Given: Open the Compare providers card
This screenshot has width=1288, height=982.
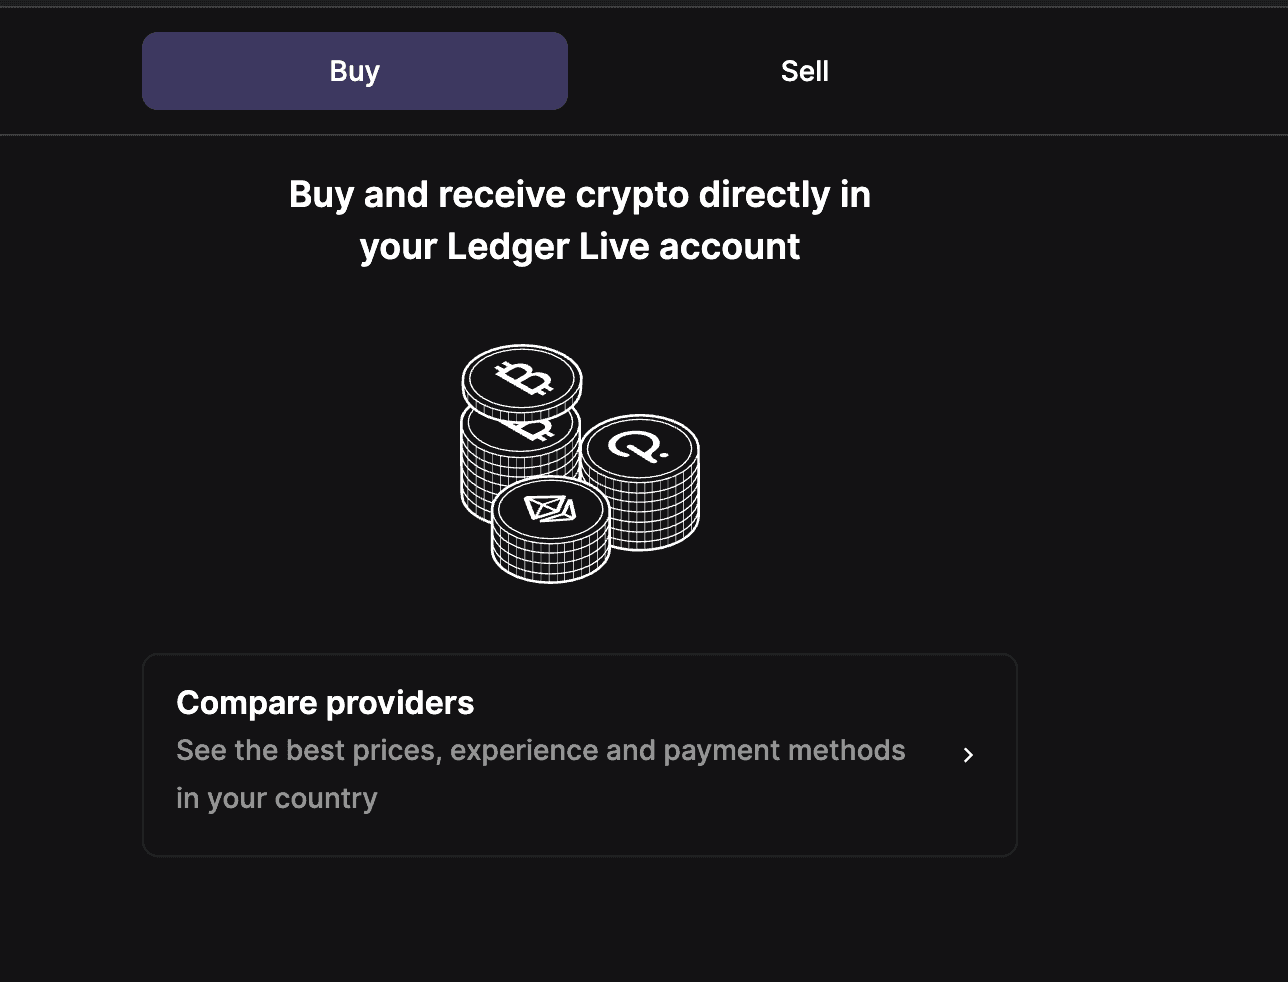Looking at the screenshot, I should point(579,755).
